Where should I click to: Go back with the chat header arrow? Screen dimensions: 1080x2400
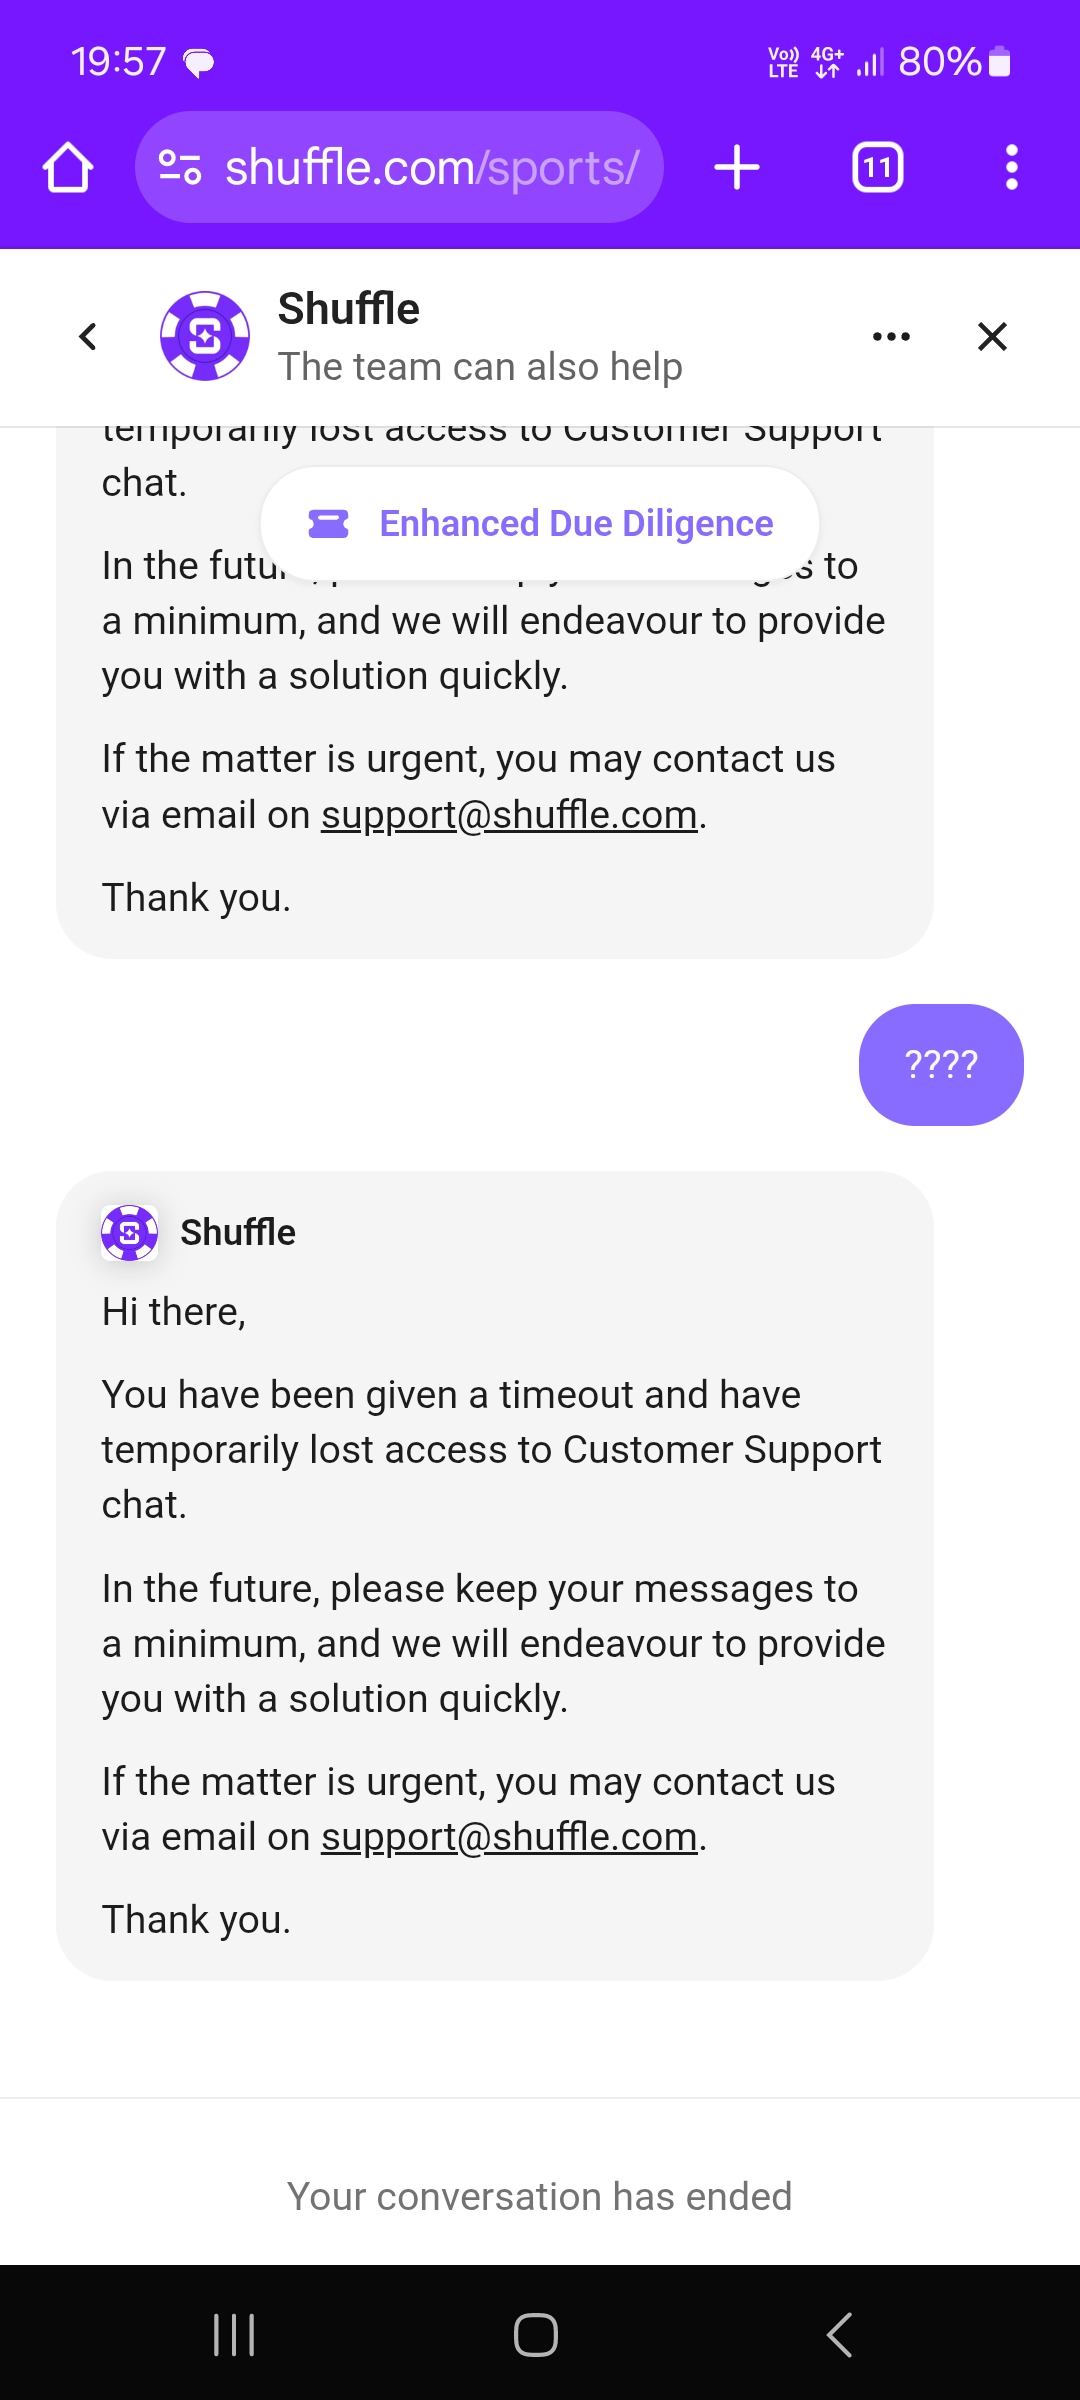[88, 336]
